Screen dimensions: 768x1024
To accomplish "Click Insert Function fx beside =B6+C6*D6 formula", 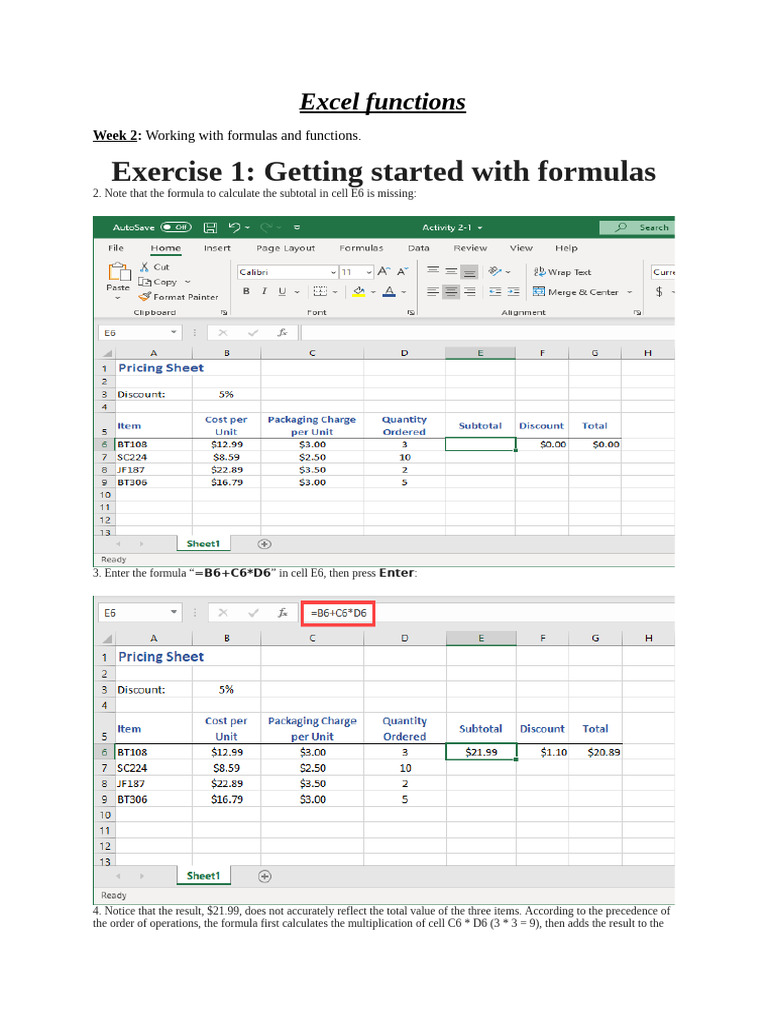I will coord(282,613).
